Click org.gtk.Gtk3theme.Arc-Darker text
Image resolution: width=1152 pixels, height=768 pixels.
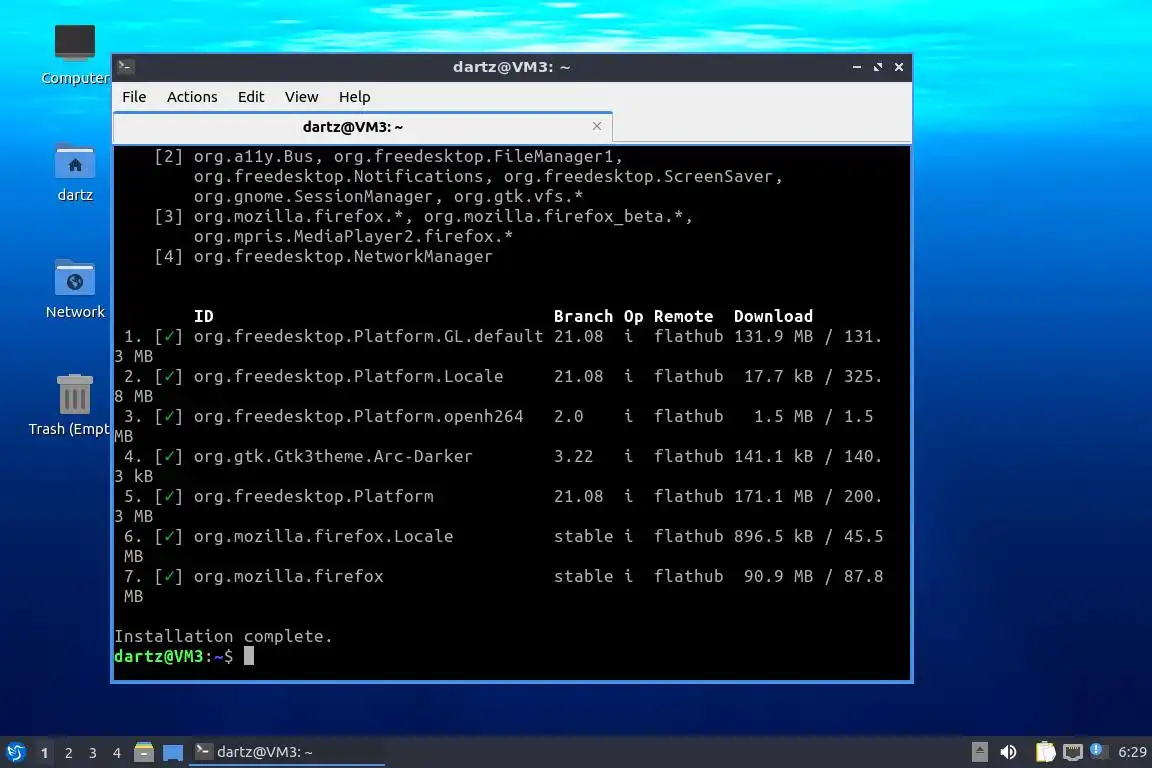[333, 456]
